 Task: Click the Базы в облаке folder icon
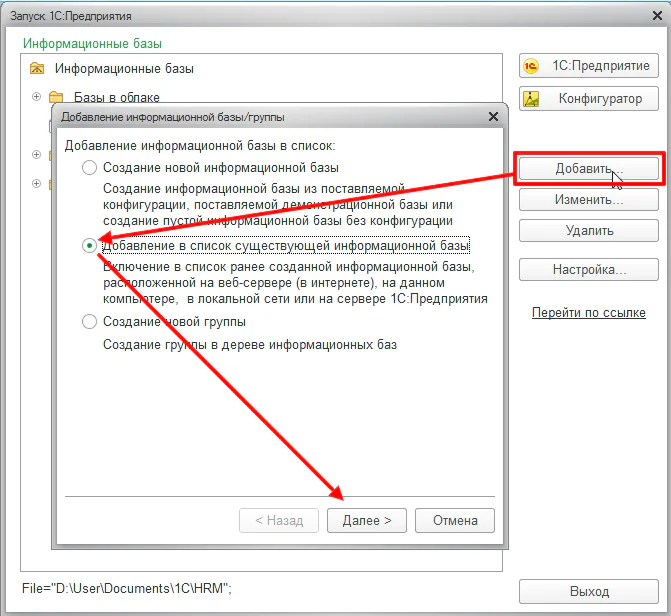pyautogui.click(x=56, y=98)
